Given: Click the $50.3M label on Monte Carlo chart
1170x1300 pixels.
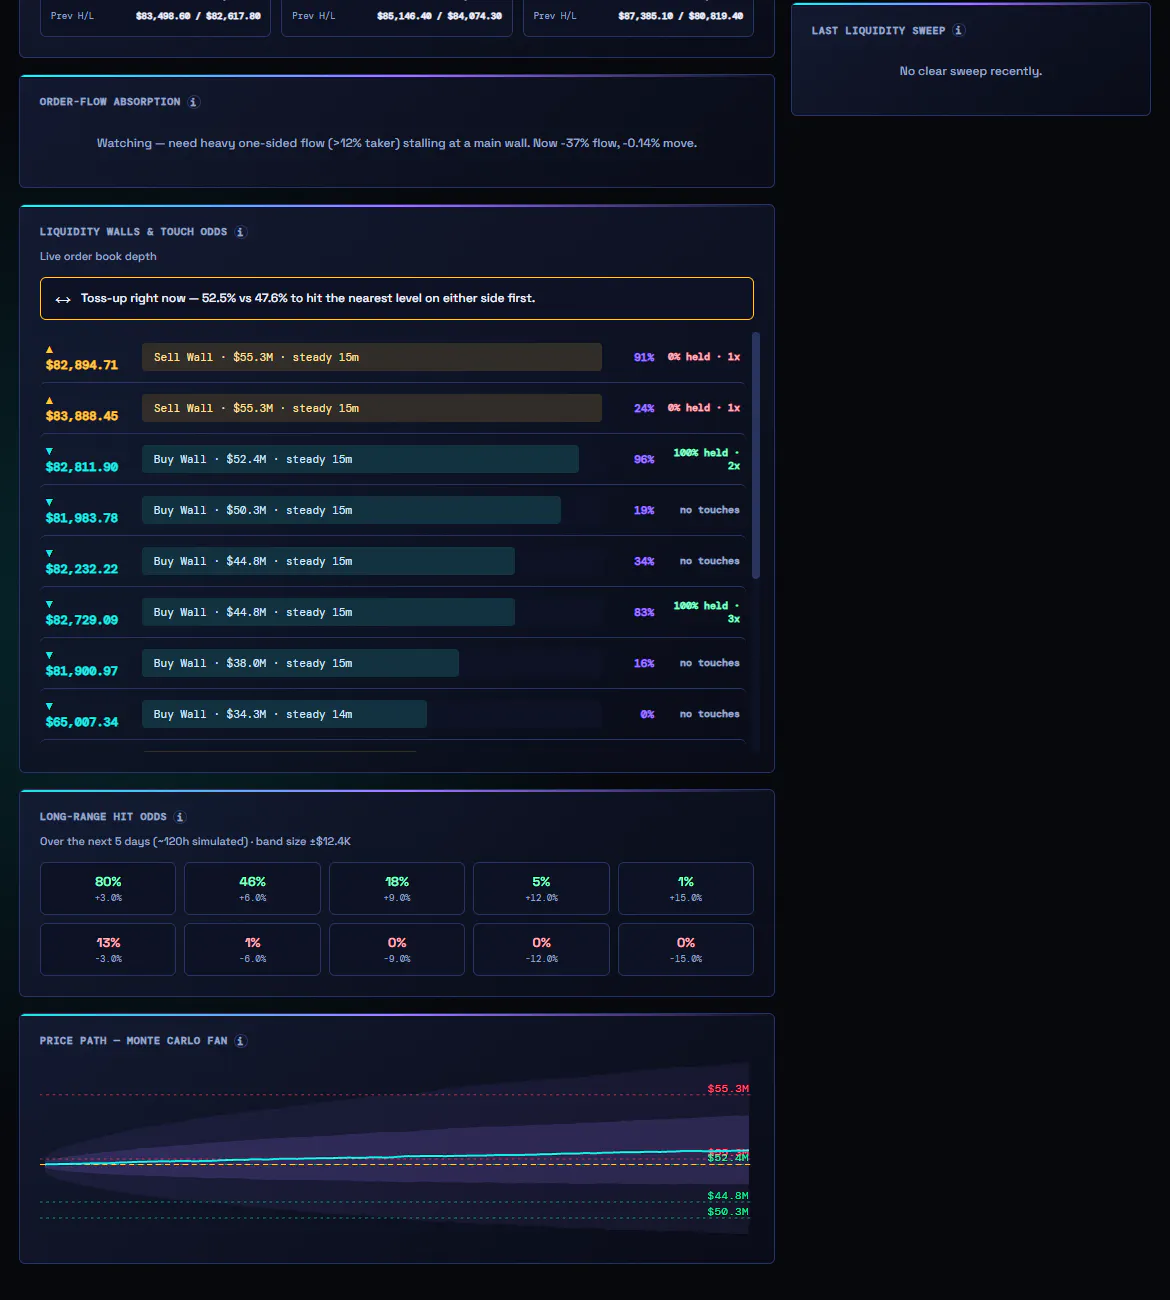Looking at the screenshot, I should pyautogui.click(x=728, y=1212).
